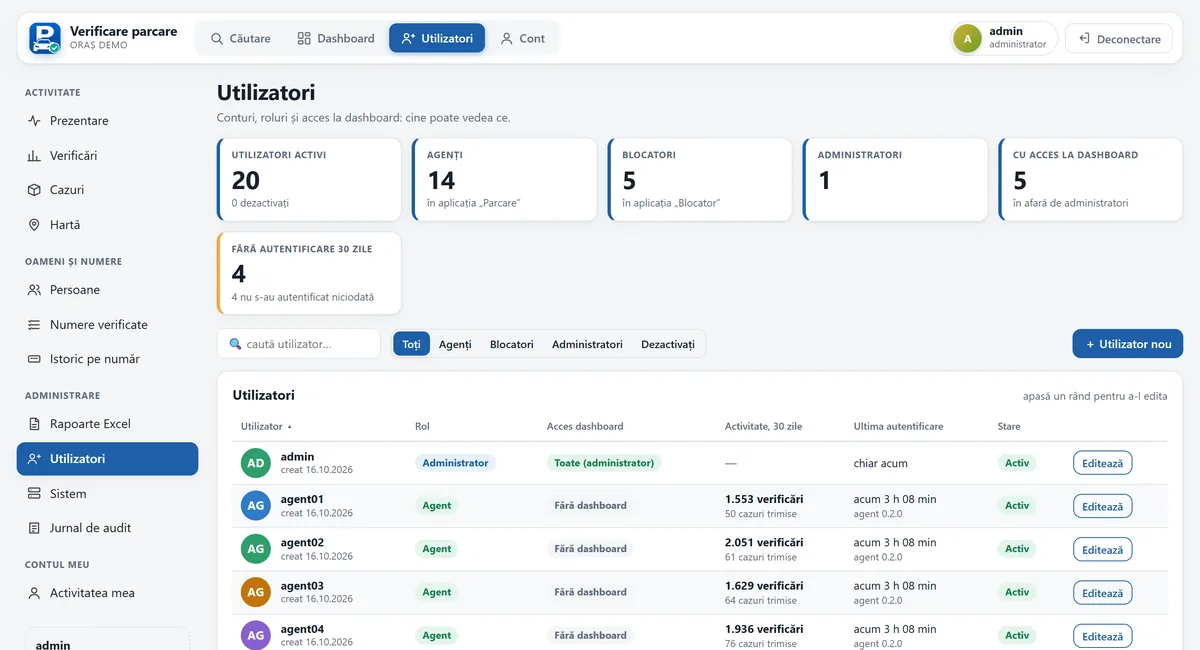
Task: Click the Deconectare button
Action: click(x=1119, y=38)
